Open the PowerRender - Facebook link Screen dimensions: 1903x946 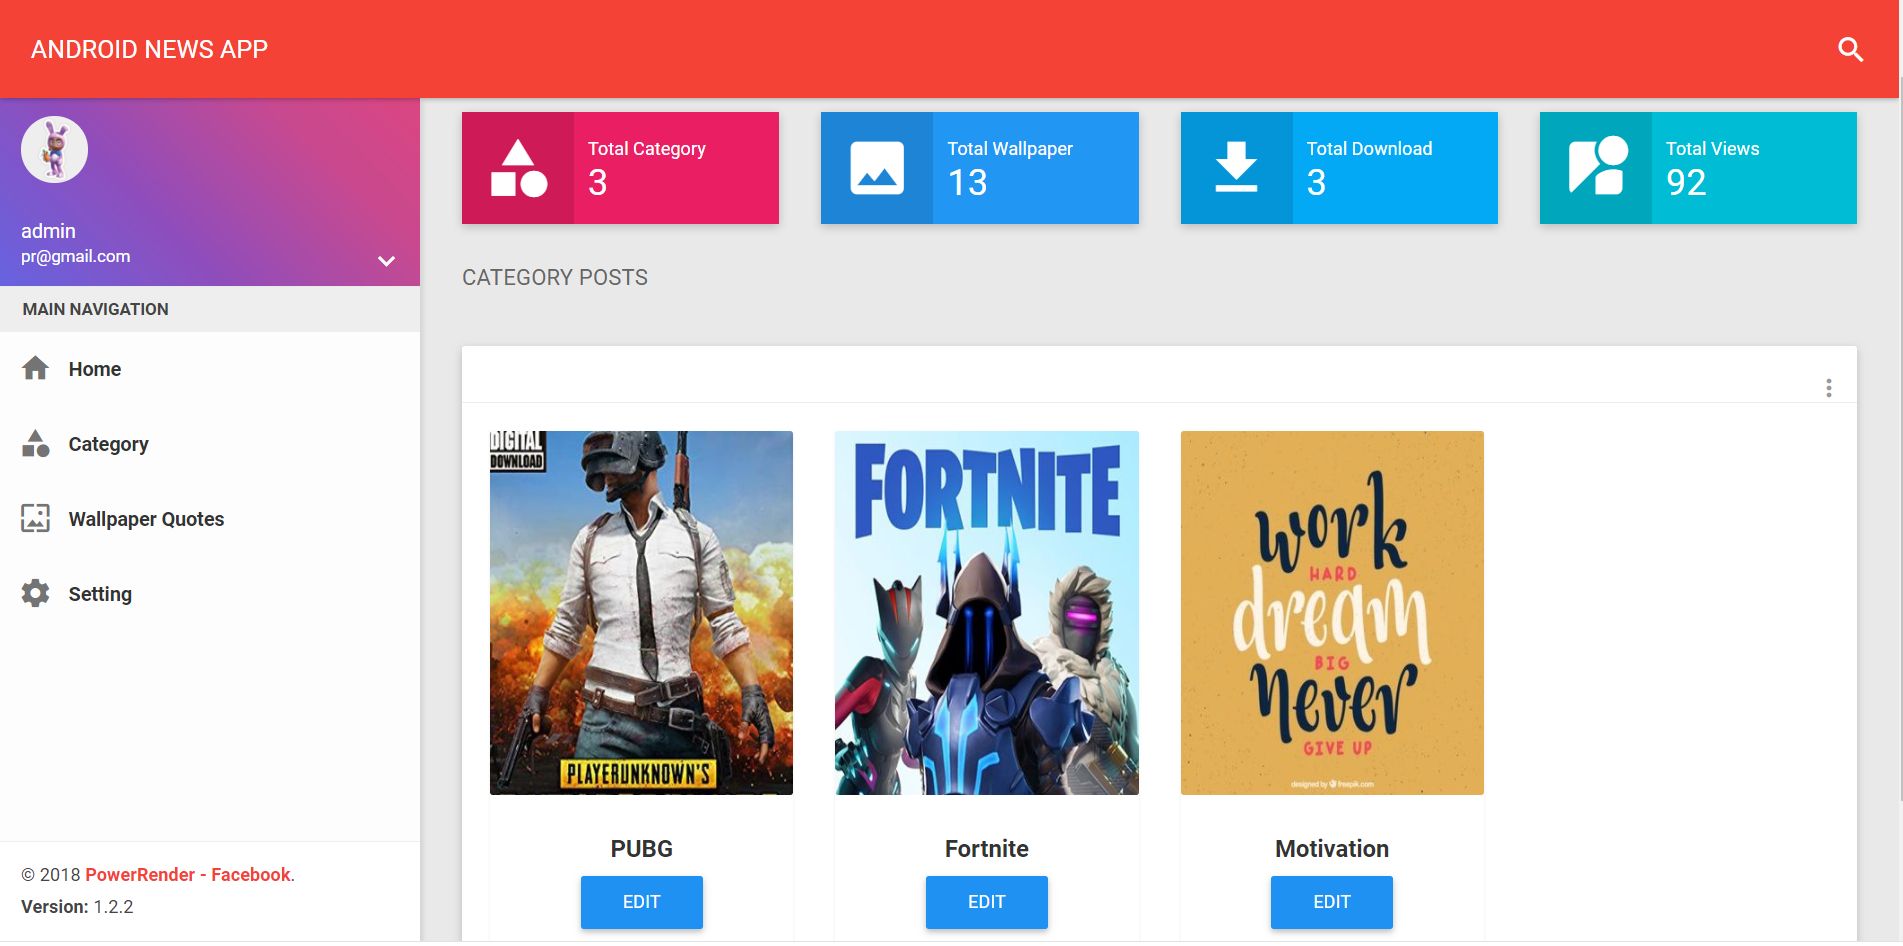coord(188,875)
